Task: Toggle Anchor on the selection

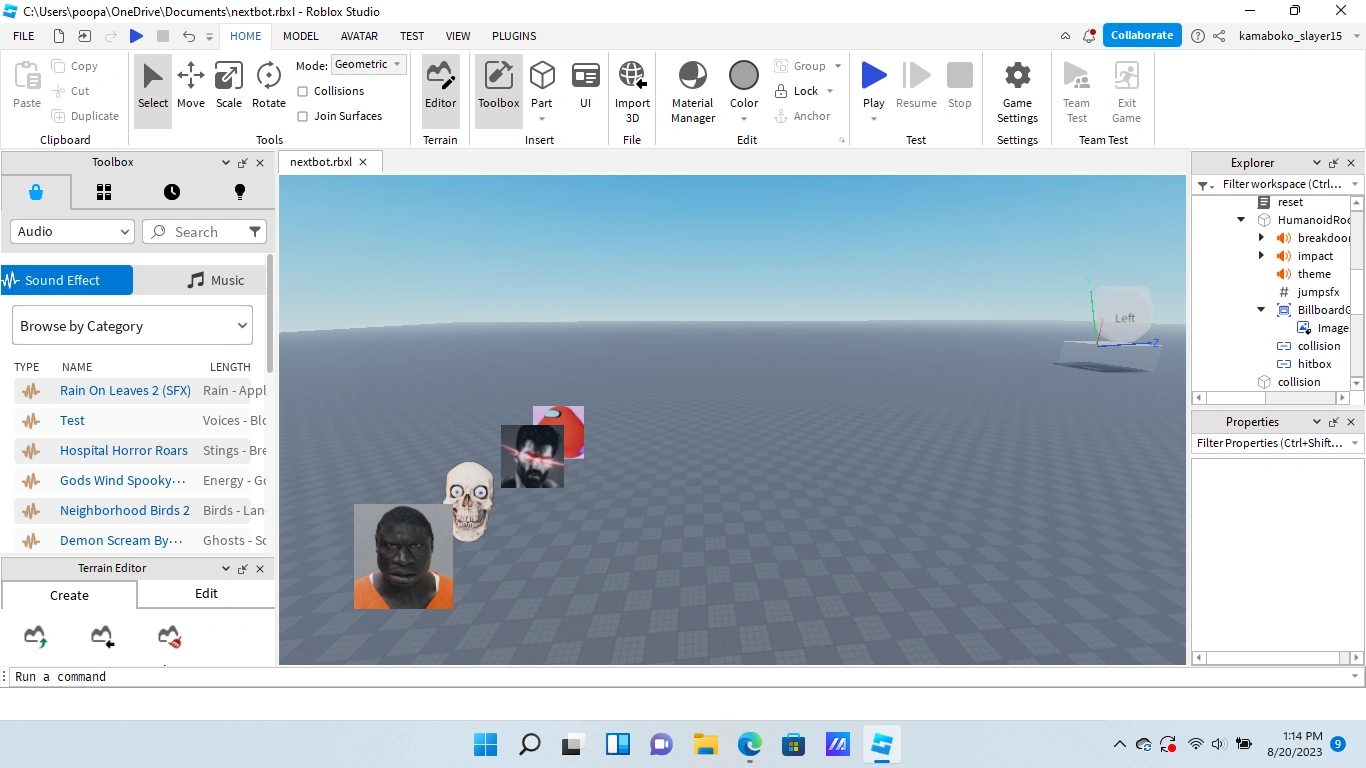Action: [803, 116]
